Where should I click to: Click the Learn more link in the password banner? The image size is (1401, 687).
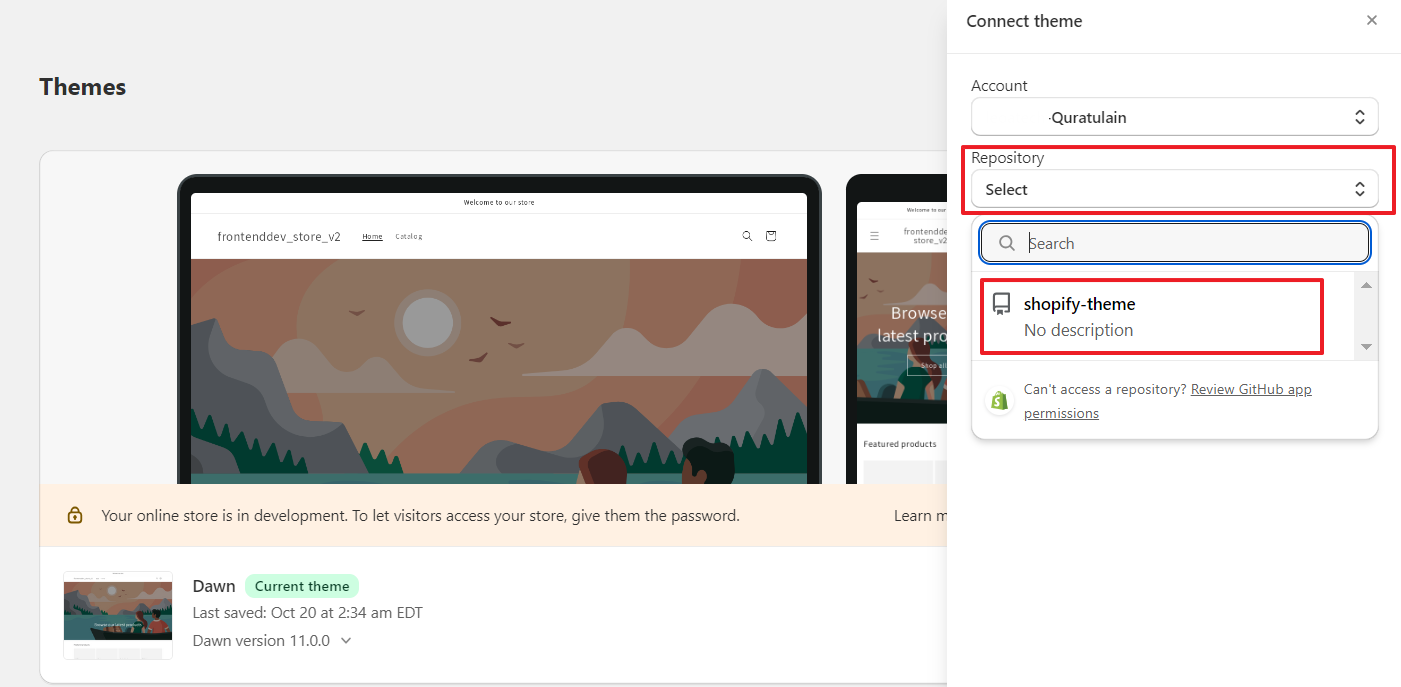[x=920, y=514]
